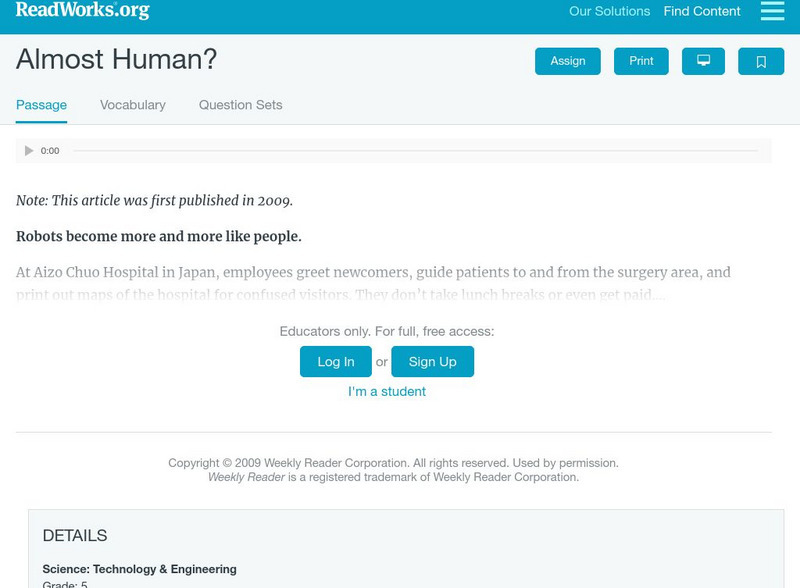Click the DETAILS section heading
Viewport: 800px width, 588px height.
75,536
